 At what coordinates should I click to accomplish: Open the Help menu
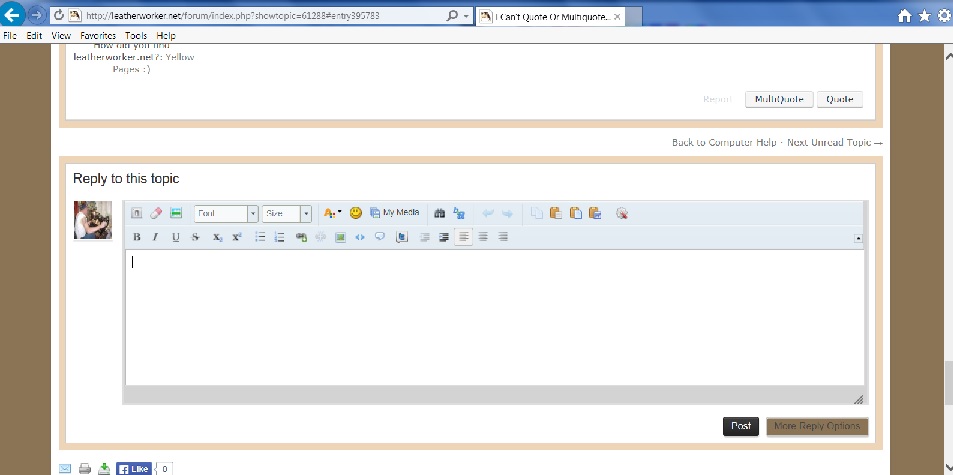166,36
